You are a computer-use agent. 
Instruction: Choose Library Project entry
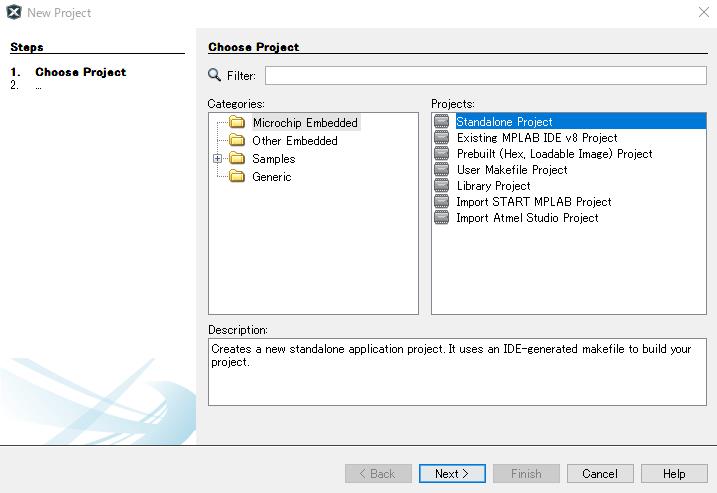coord(494,186)
